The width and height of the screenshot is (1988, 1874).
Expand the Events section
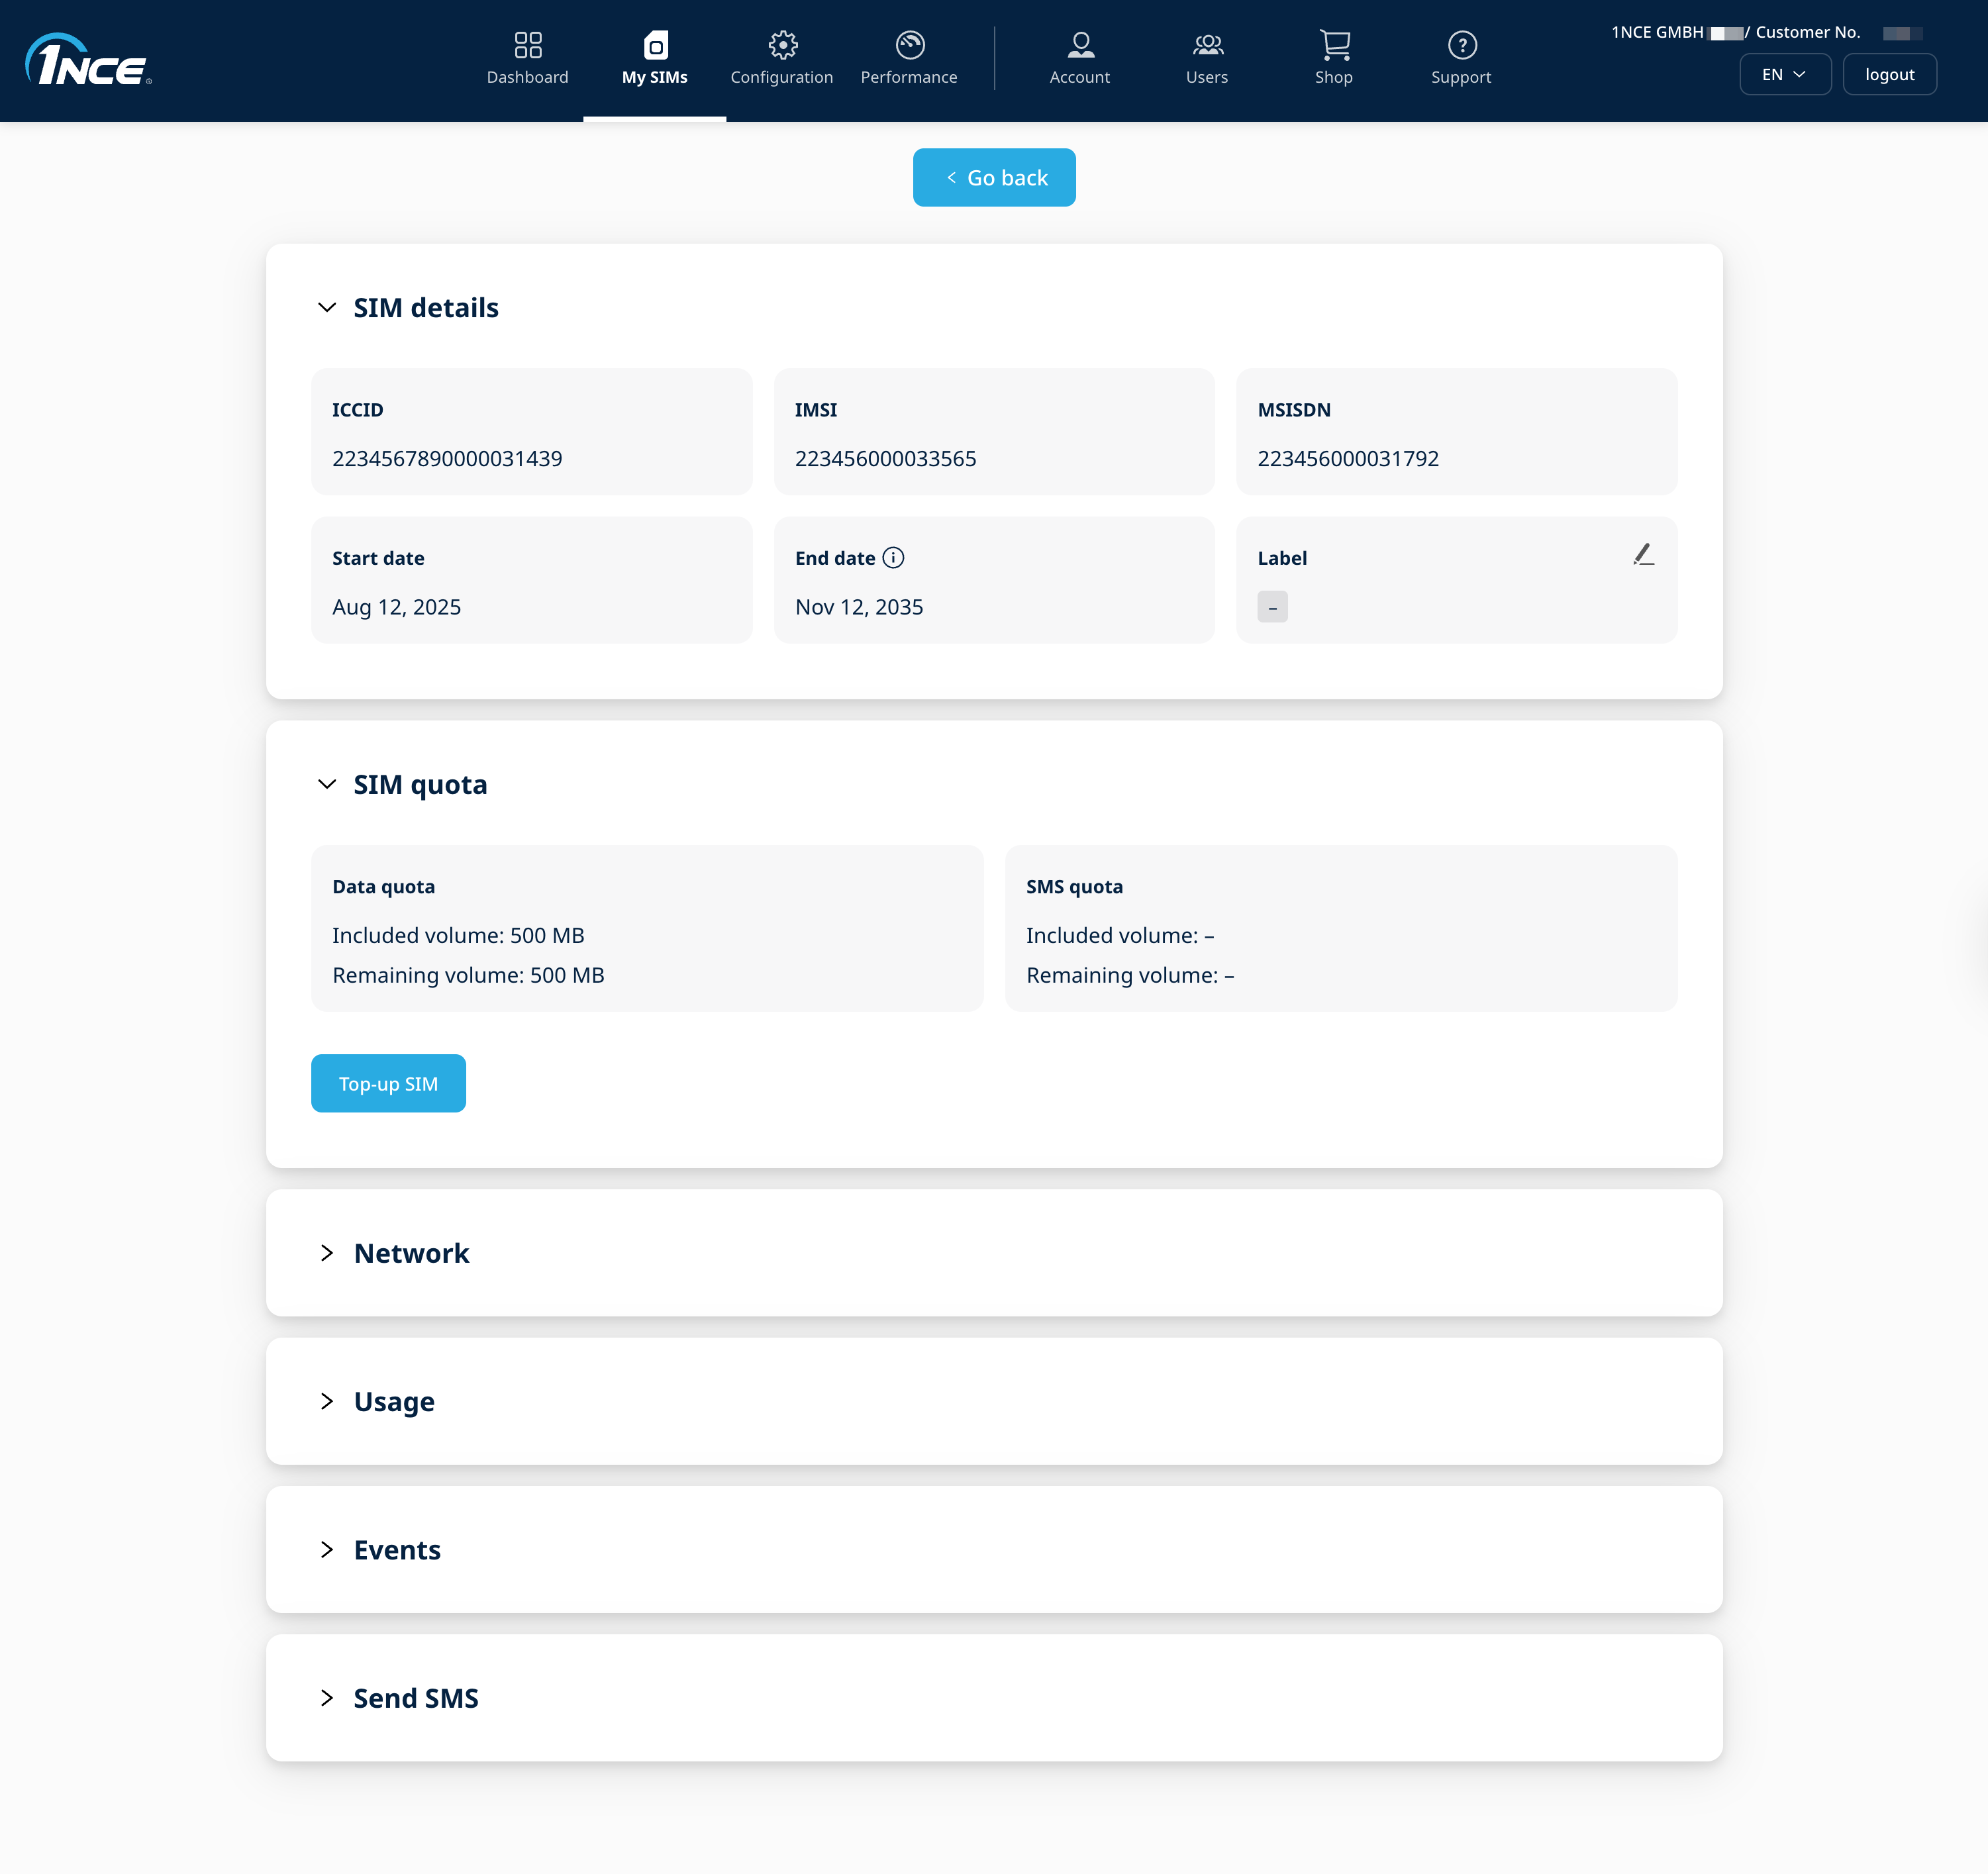(x=327, y=1550)
